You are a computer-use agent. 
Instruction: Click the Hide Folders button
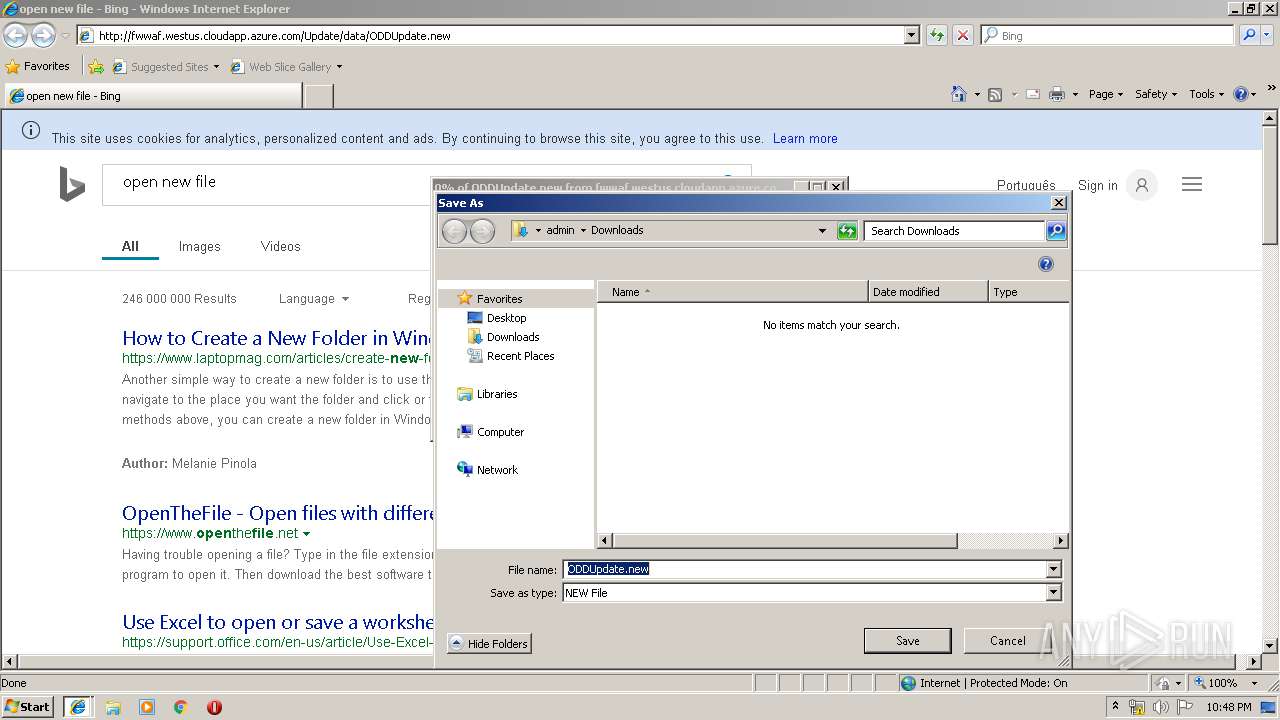[488, 643]
